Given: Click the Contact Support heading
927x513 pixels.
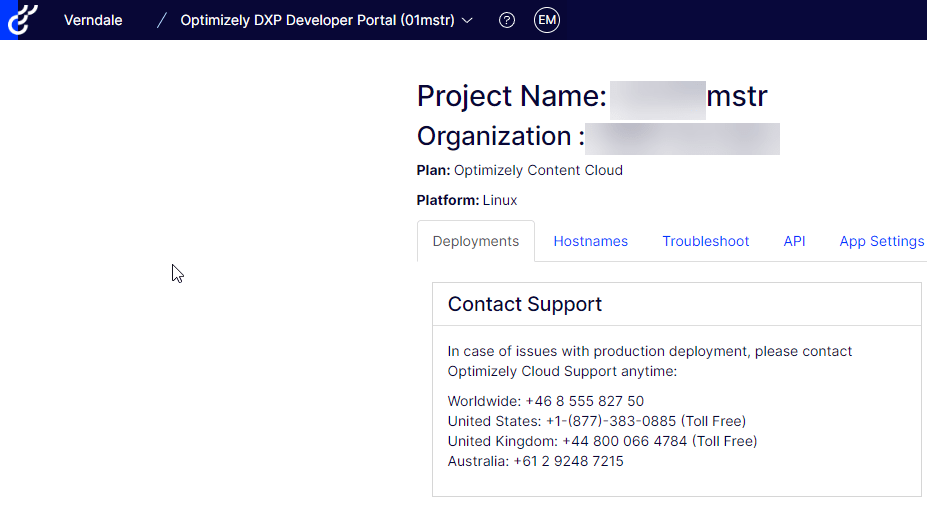Looking at the screenshot, I should [524, 304].
